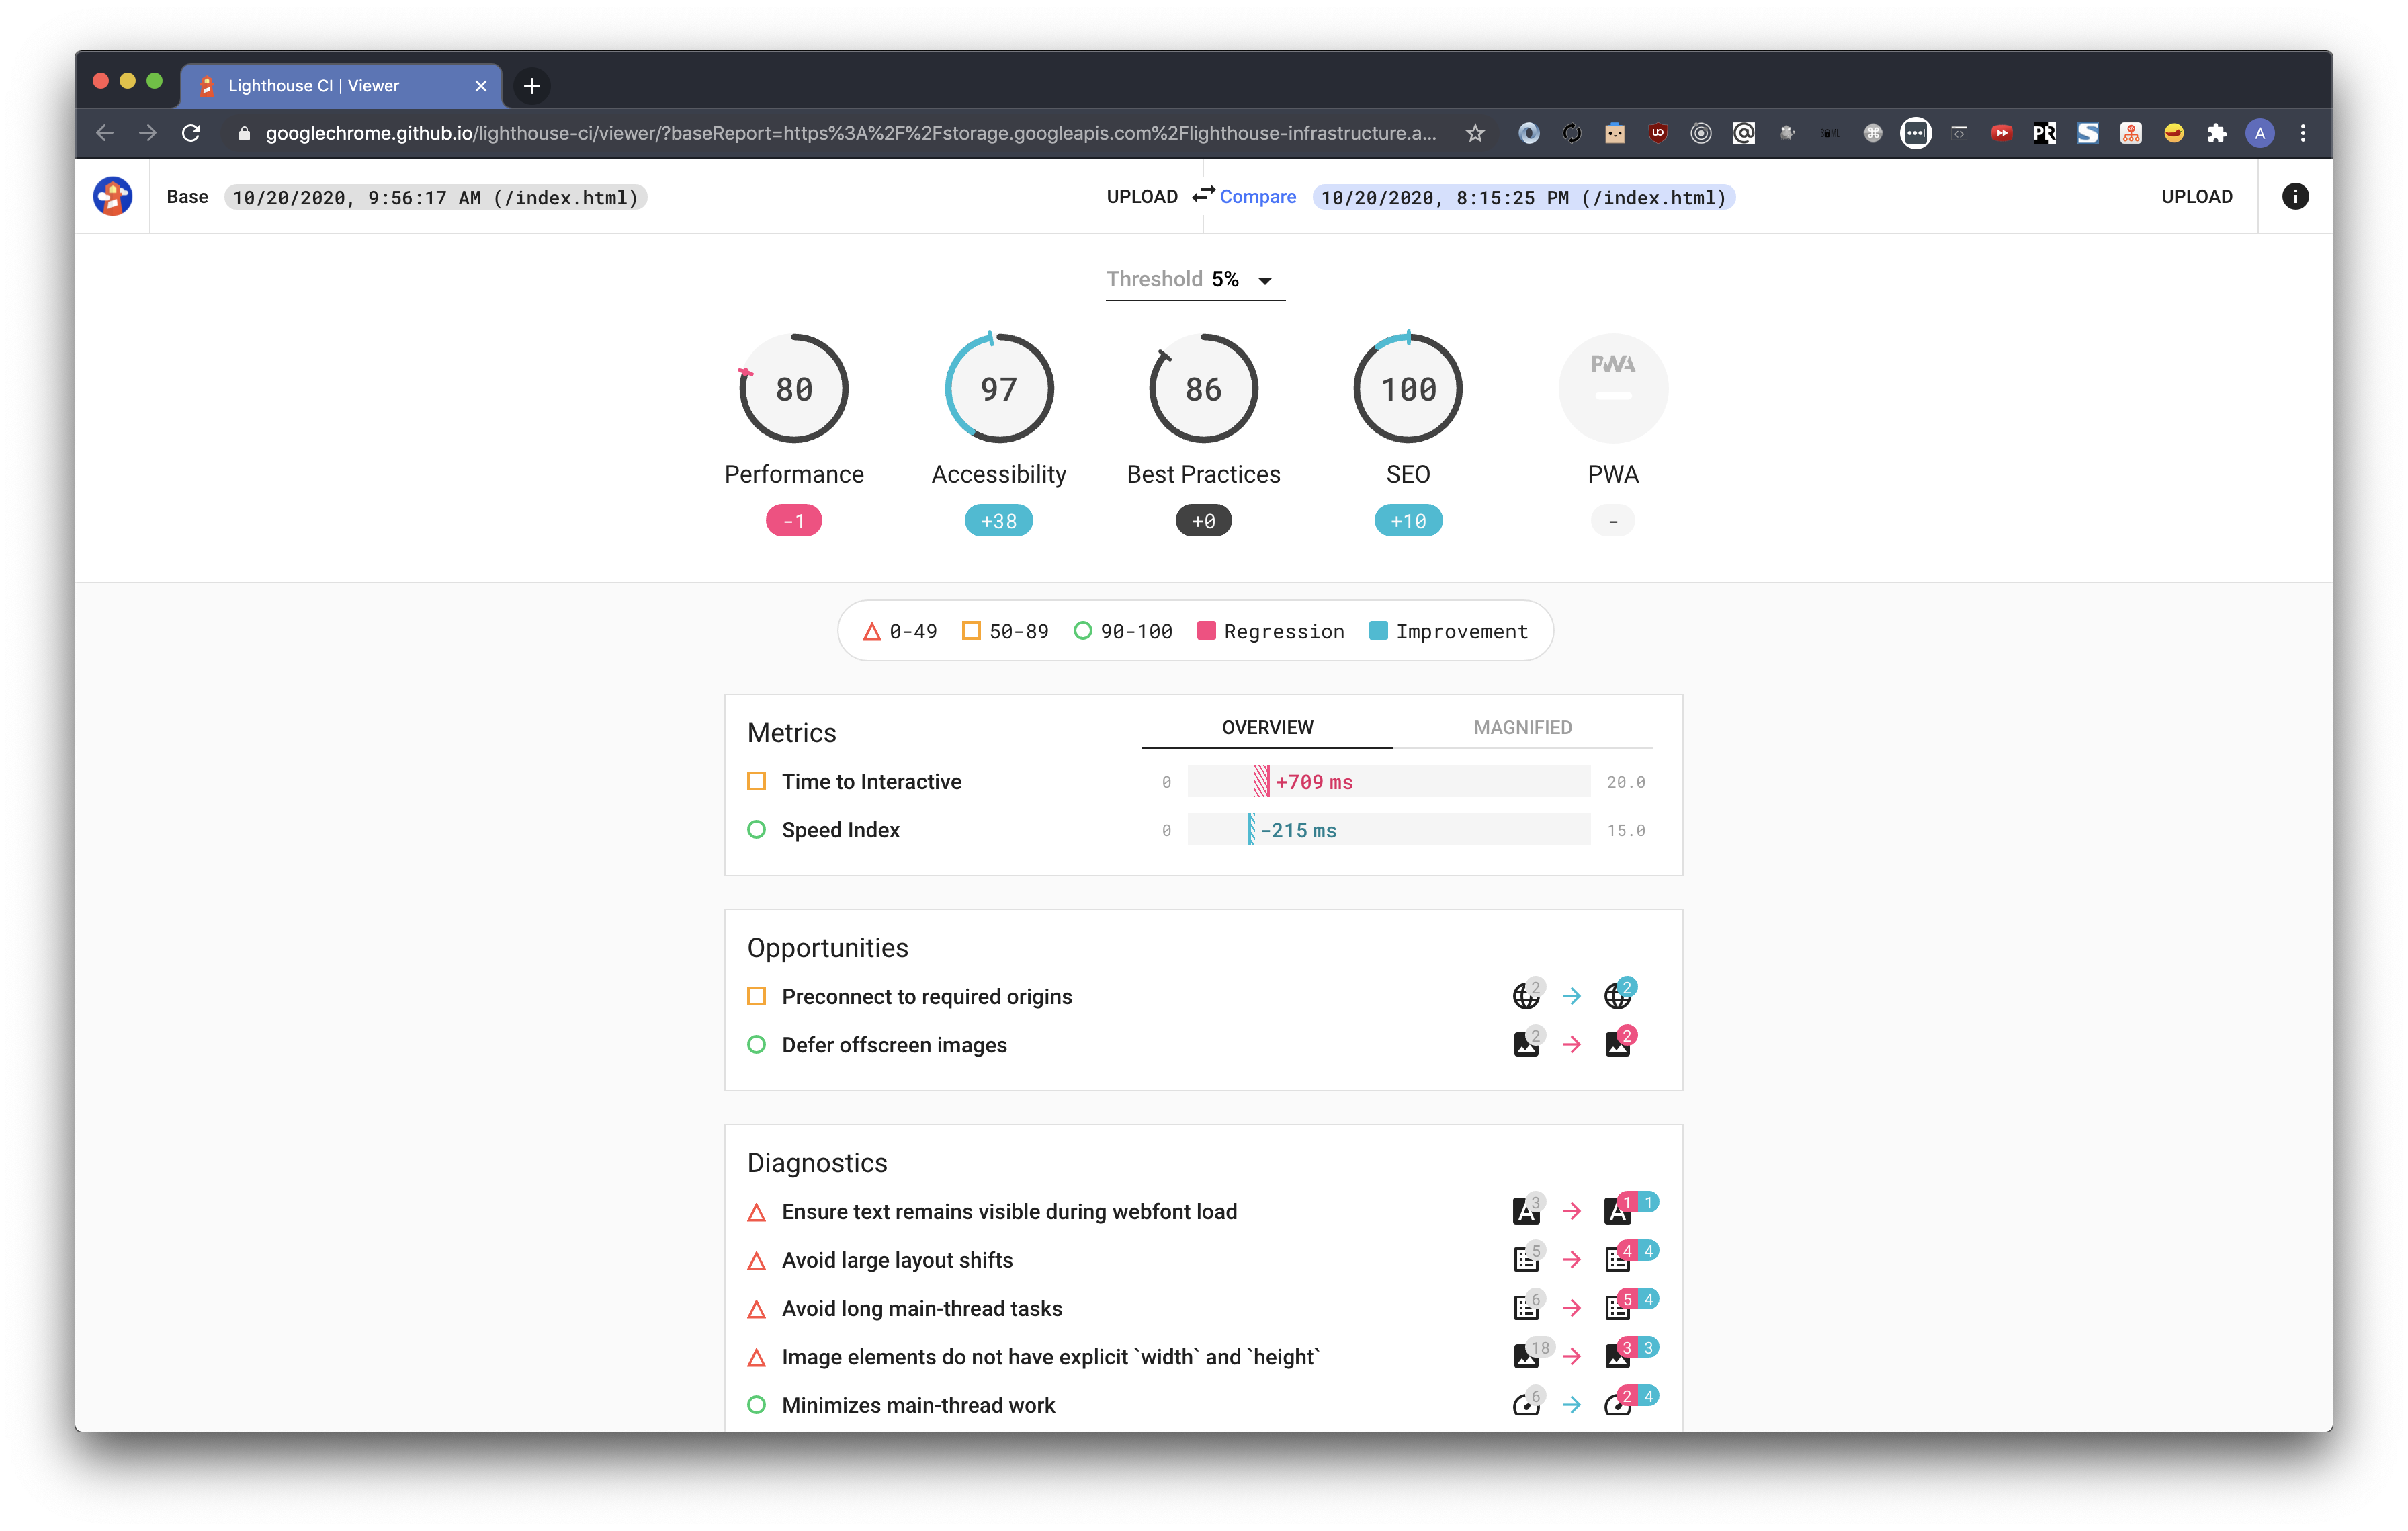
Task: Switch to the MAGNIFIED tab
Action: pos(1522,727)
